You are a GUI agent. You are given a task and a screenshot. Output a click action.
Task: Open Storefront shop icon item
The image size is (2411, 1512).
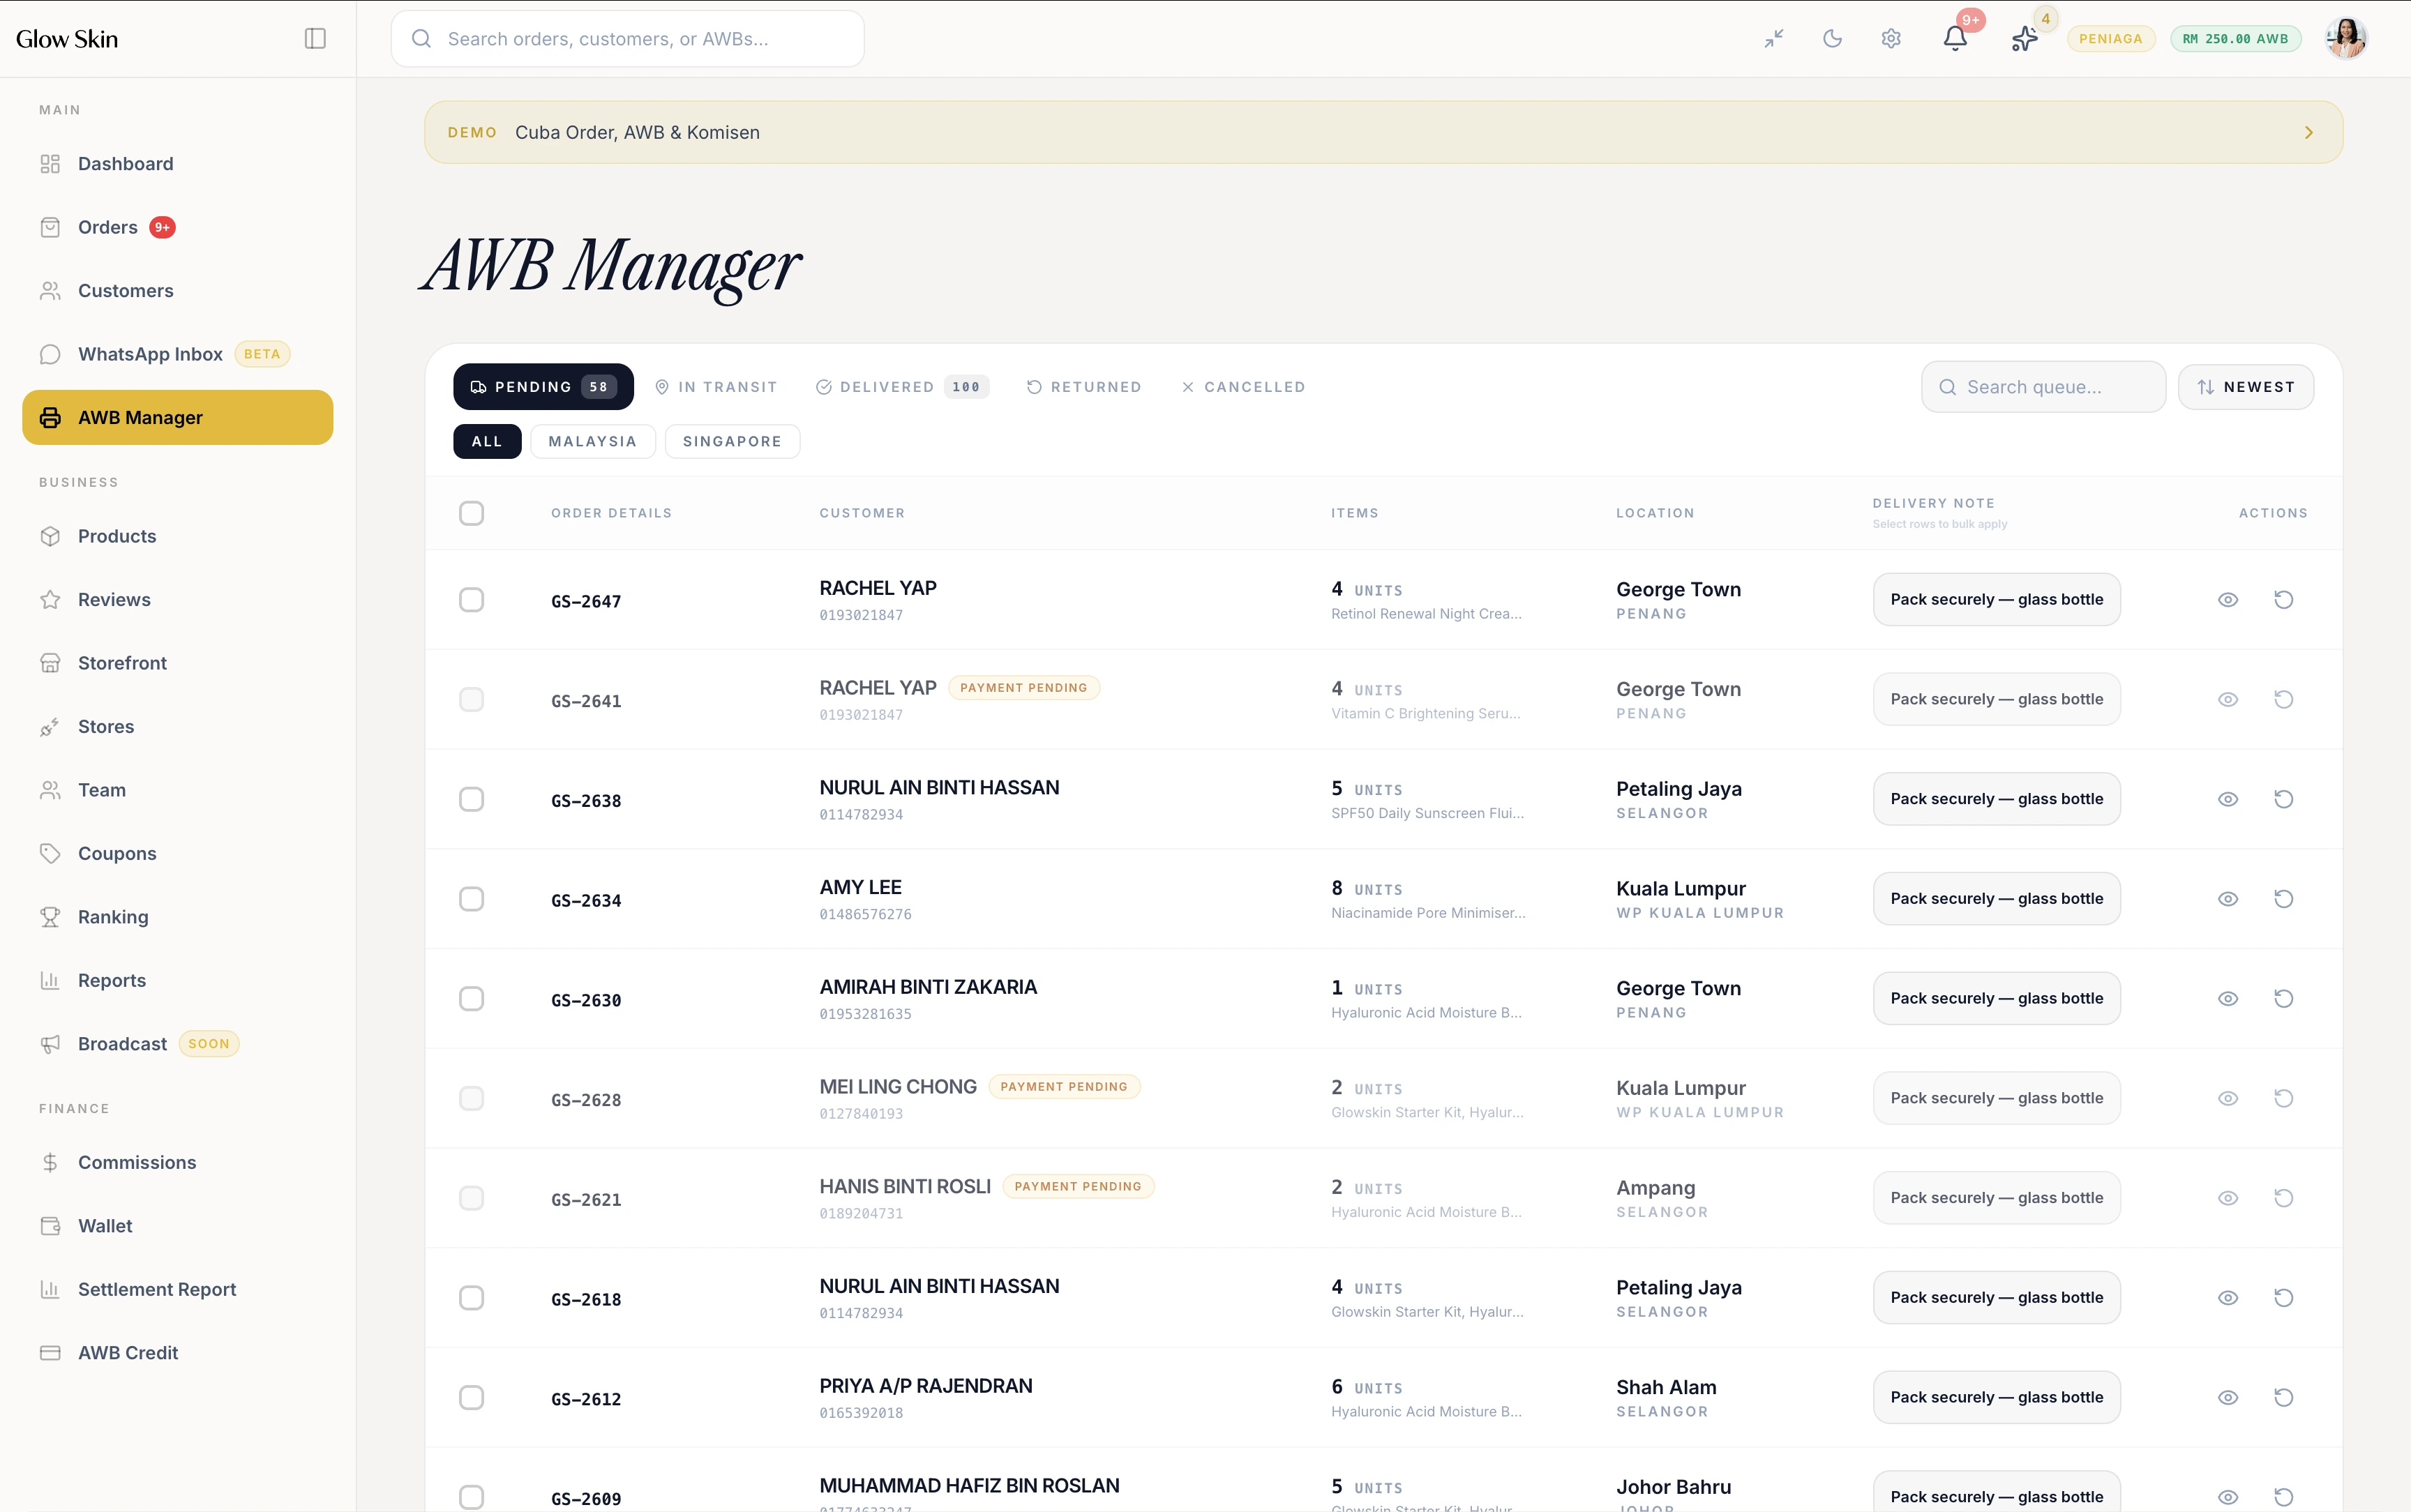point(178,663)
